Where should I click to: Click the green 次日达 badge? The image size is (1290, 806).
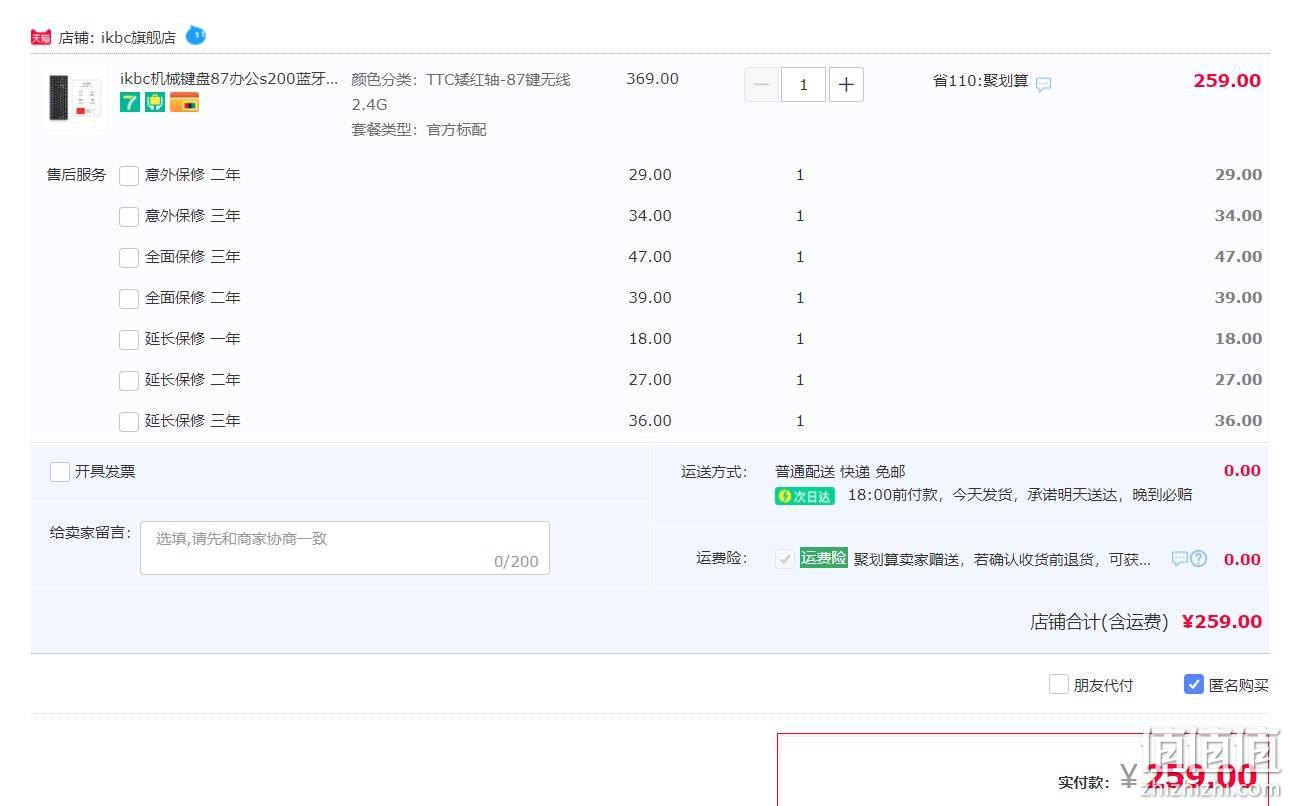(x=805, y=496)
